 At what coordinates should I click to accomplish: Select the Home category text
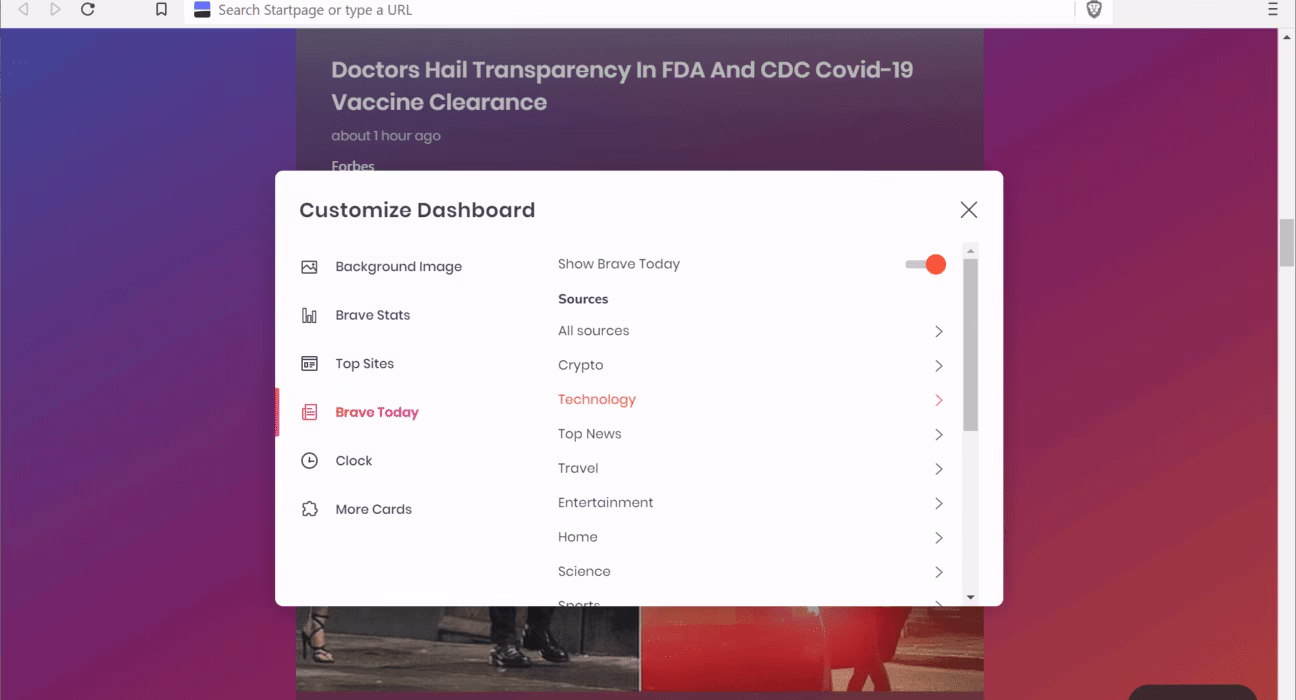point(578,537)
